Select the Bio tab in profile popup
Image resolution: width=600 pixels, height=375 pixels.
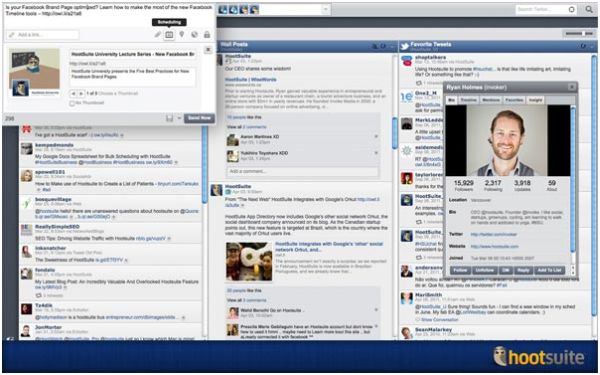click(452, 100)
